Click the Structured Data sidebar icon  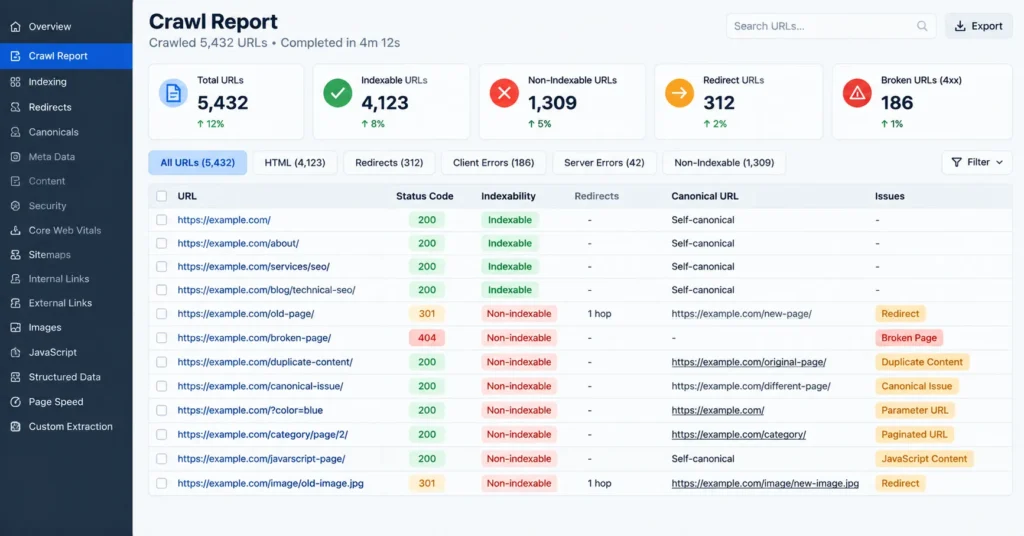(15, 377)
